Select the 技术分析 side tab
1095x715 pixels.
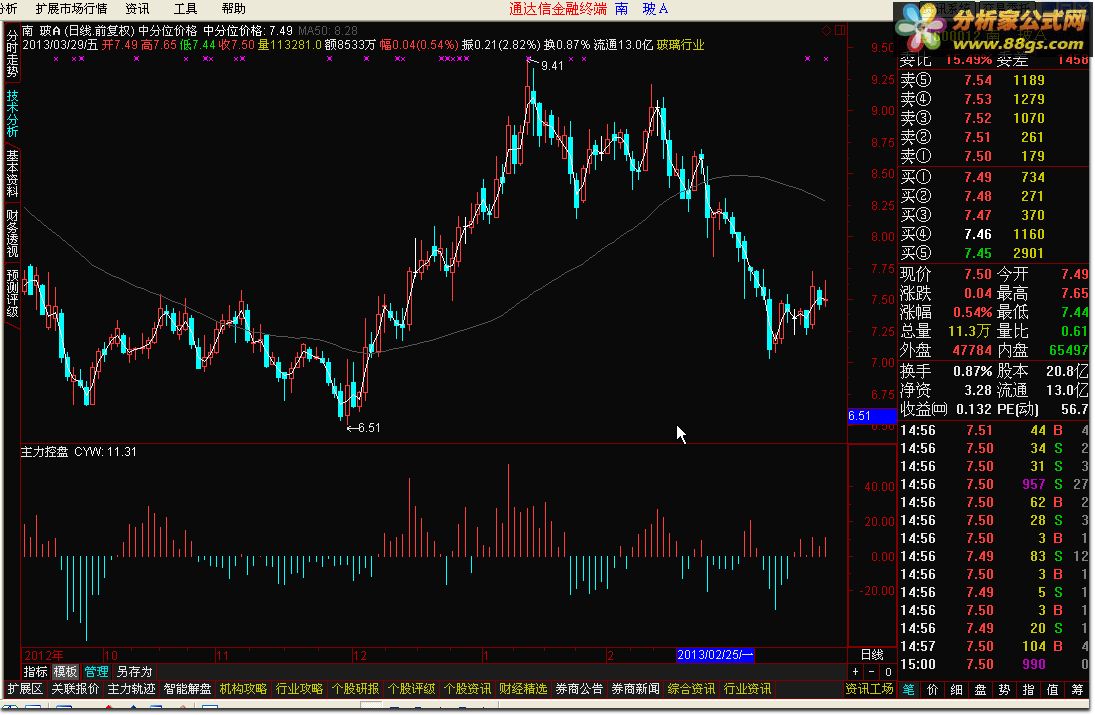[x=12, y=113]
